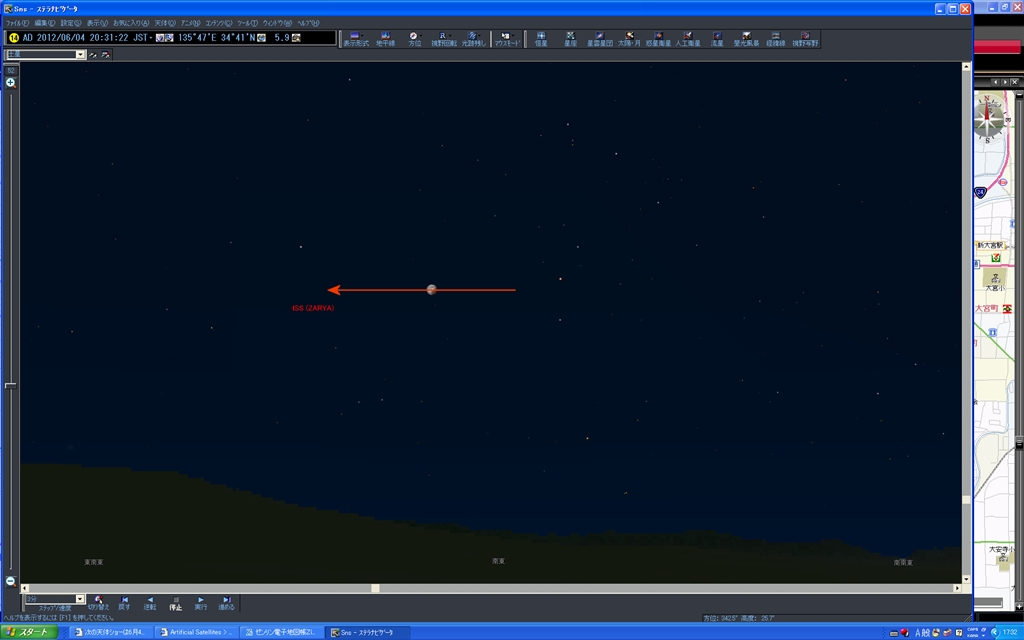The height and width of the screenshot is (640, 1024).
Task: Open the ファイル (File) menu
Action: (x=17, y=22)
